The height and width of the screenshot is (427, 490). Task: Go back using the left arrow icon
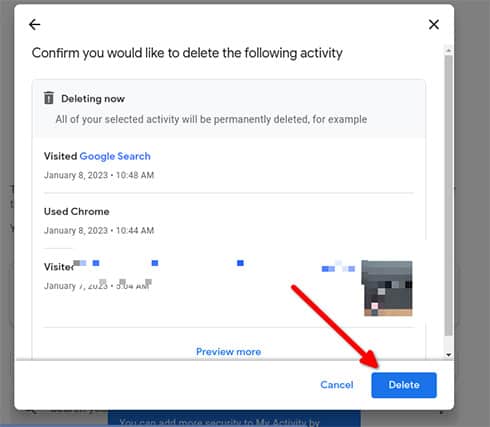[x=34, y=24]
